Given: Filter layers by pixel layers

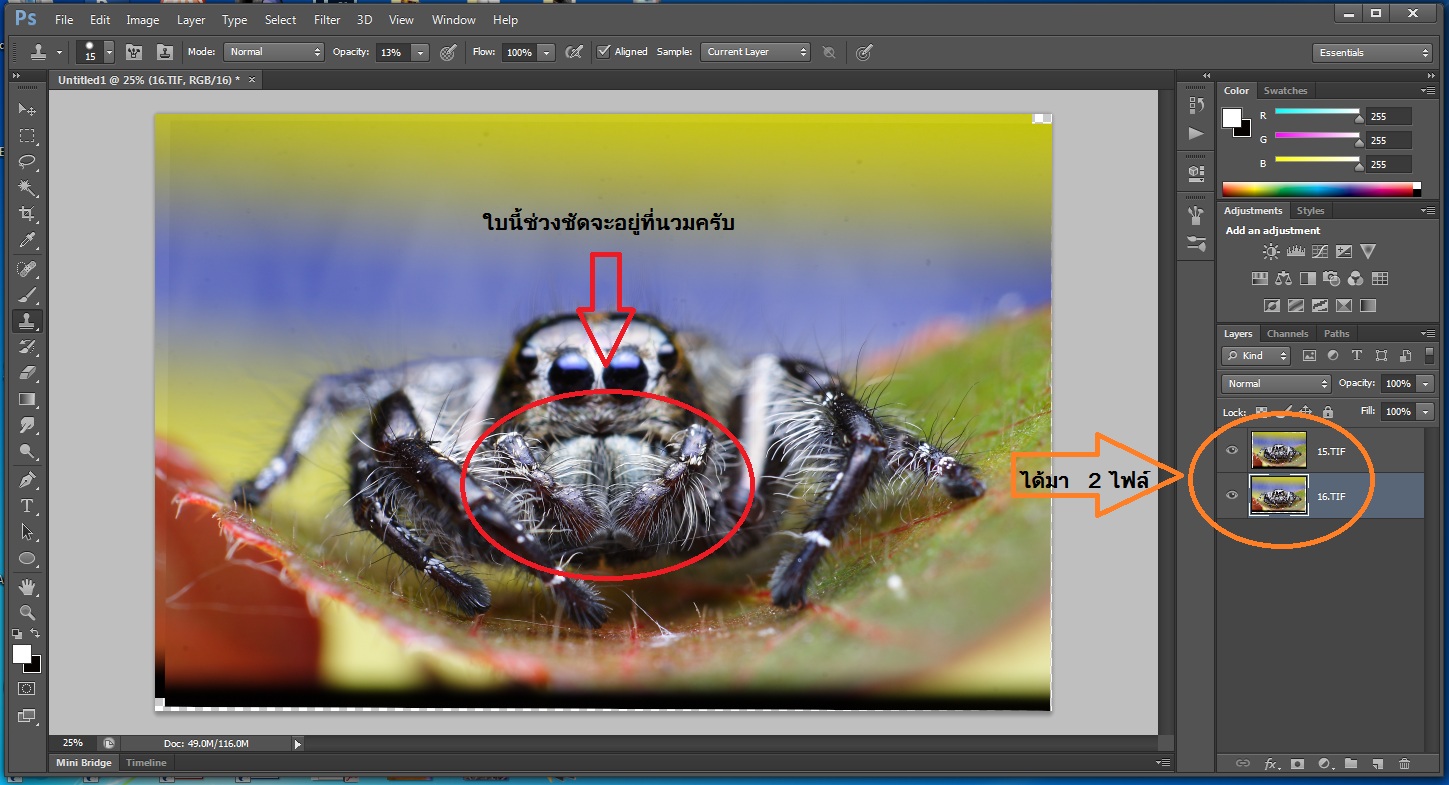Looking at the screenshot, I should click(x=1309, y=355).
